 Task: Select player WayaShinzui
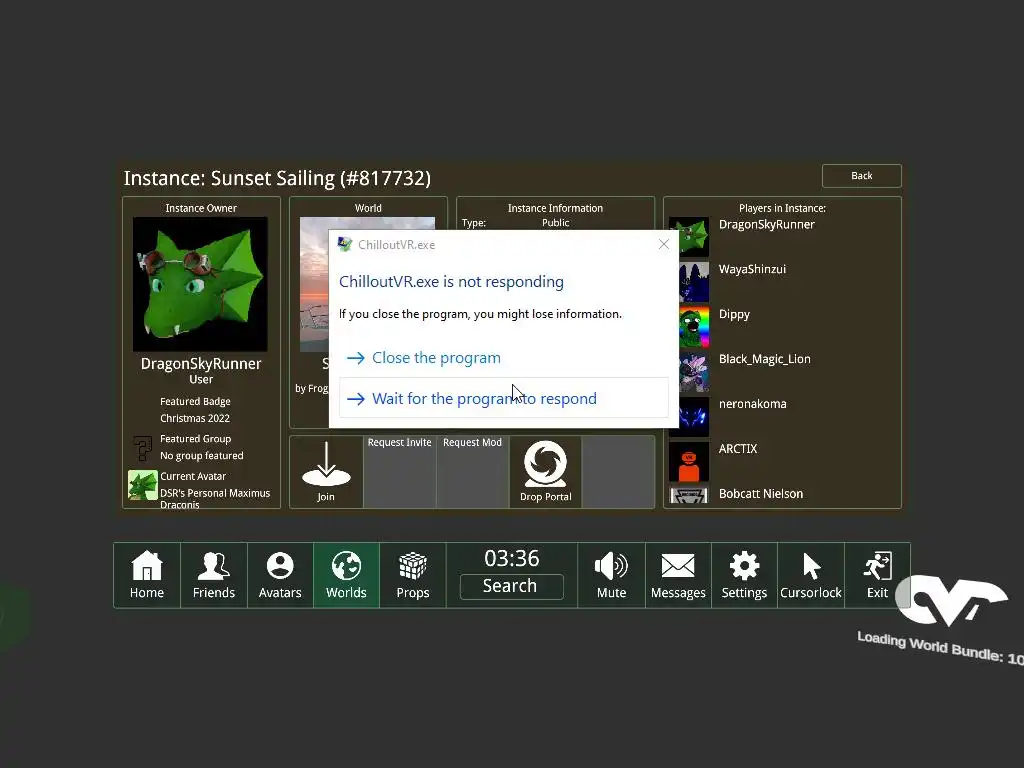click(752, 269)
